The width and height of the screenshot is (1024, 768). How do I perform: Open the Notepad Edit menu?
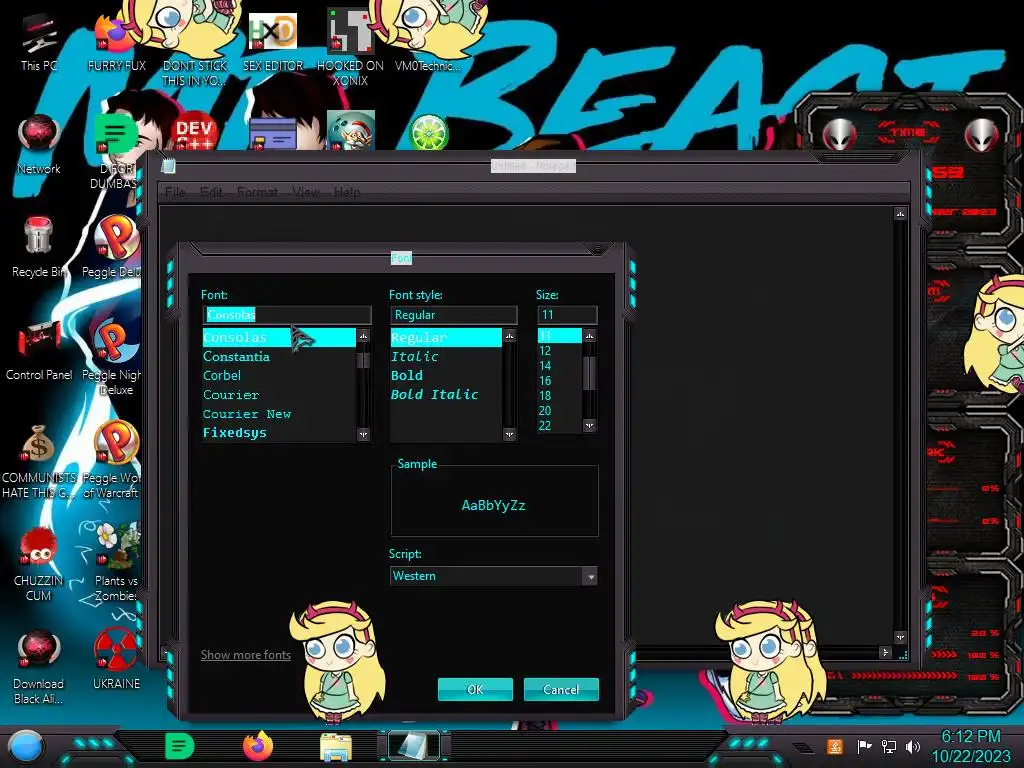pyautogui.click(x=211, y=192)
